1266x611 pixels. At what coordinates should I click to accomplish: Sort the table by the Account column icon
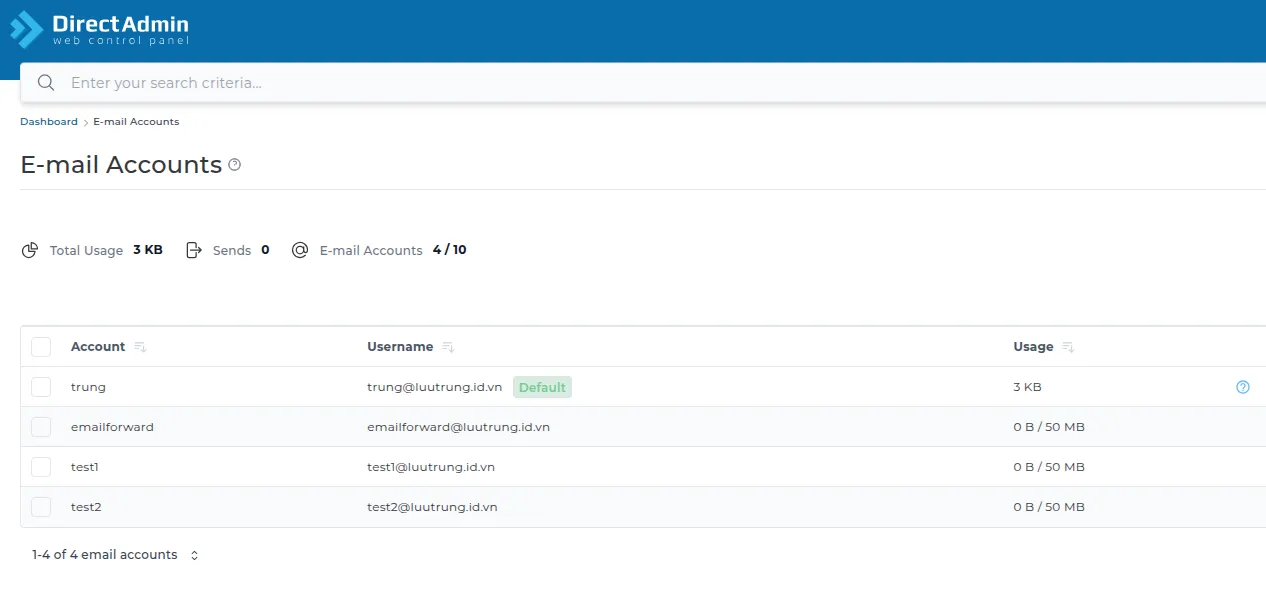(x=139, y=347)
